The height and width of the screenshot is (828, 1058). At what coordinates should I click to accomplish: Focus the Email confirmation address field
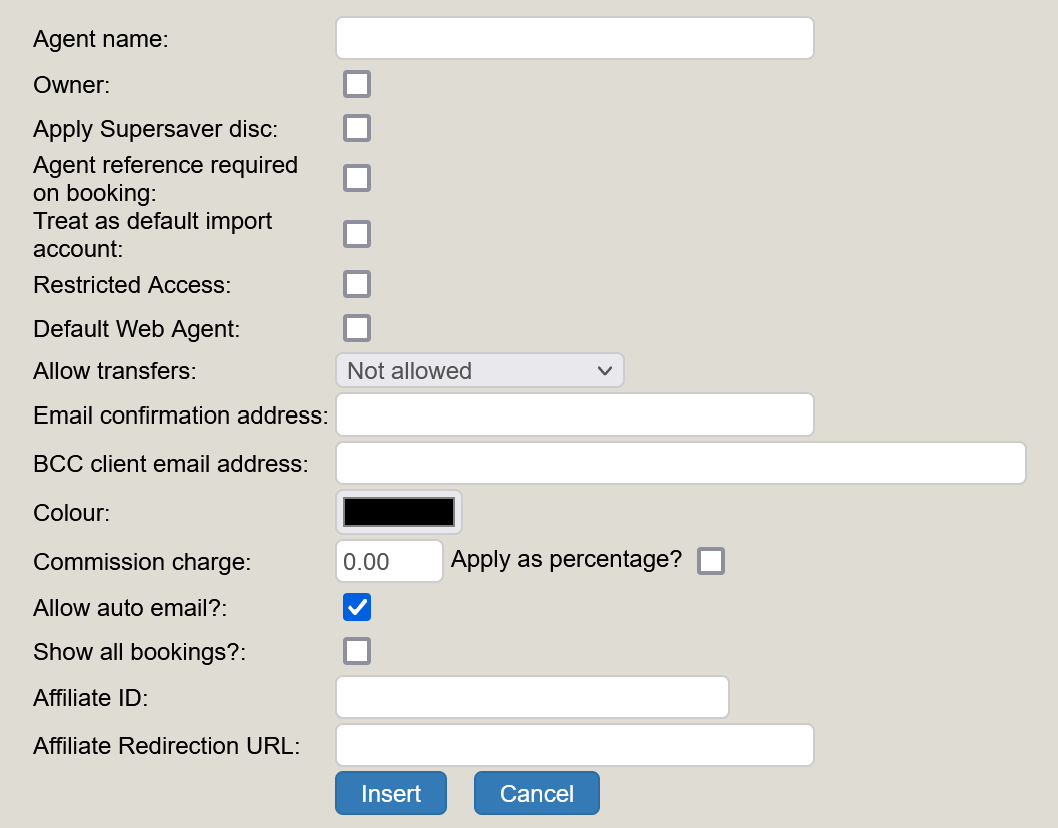(x=574, y=415)
